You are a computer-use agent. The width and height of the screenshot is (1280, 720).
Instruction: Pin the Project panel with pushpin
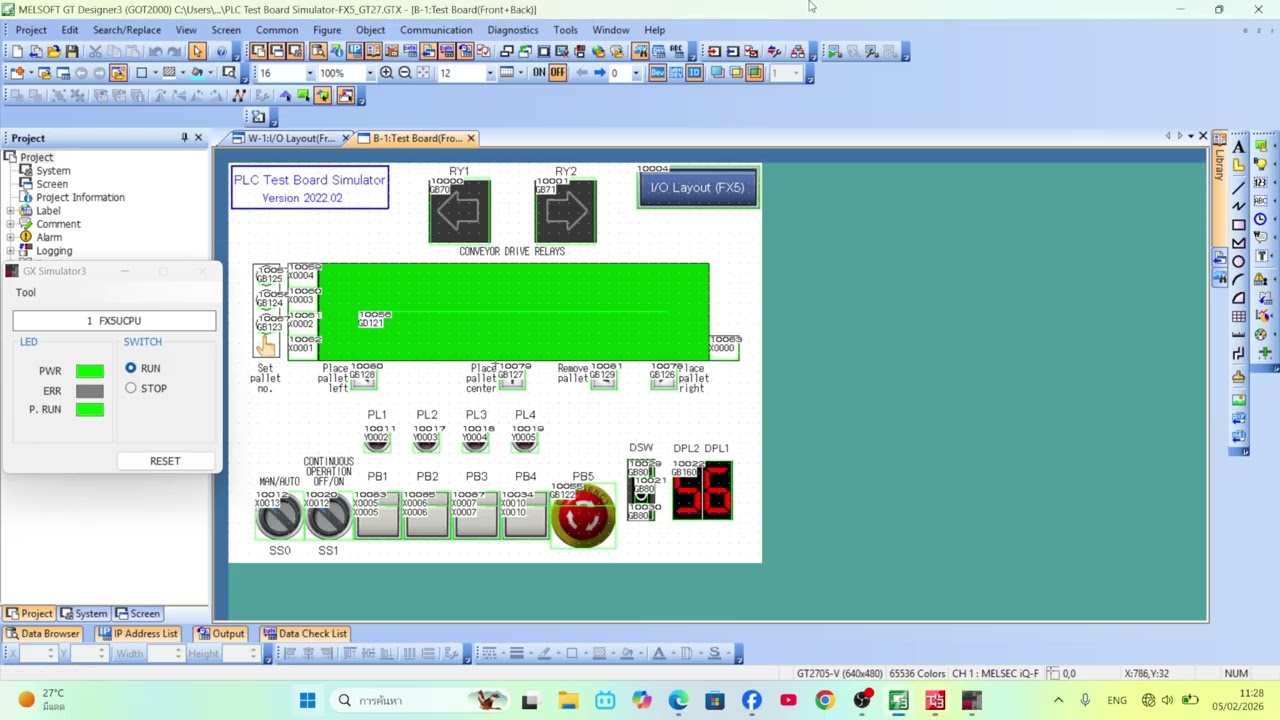point(184,138)
